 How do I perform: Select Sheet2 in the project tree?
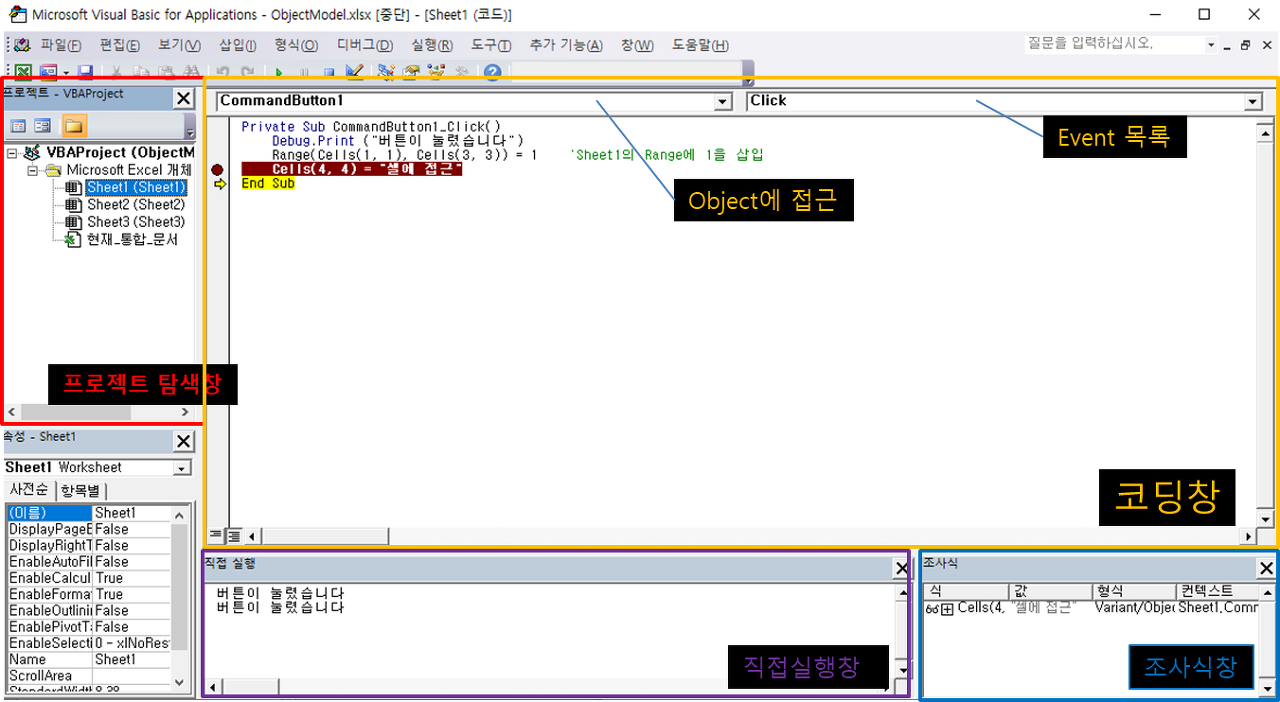click(136, 204)
